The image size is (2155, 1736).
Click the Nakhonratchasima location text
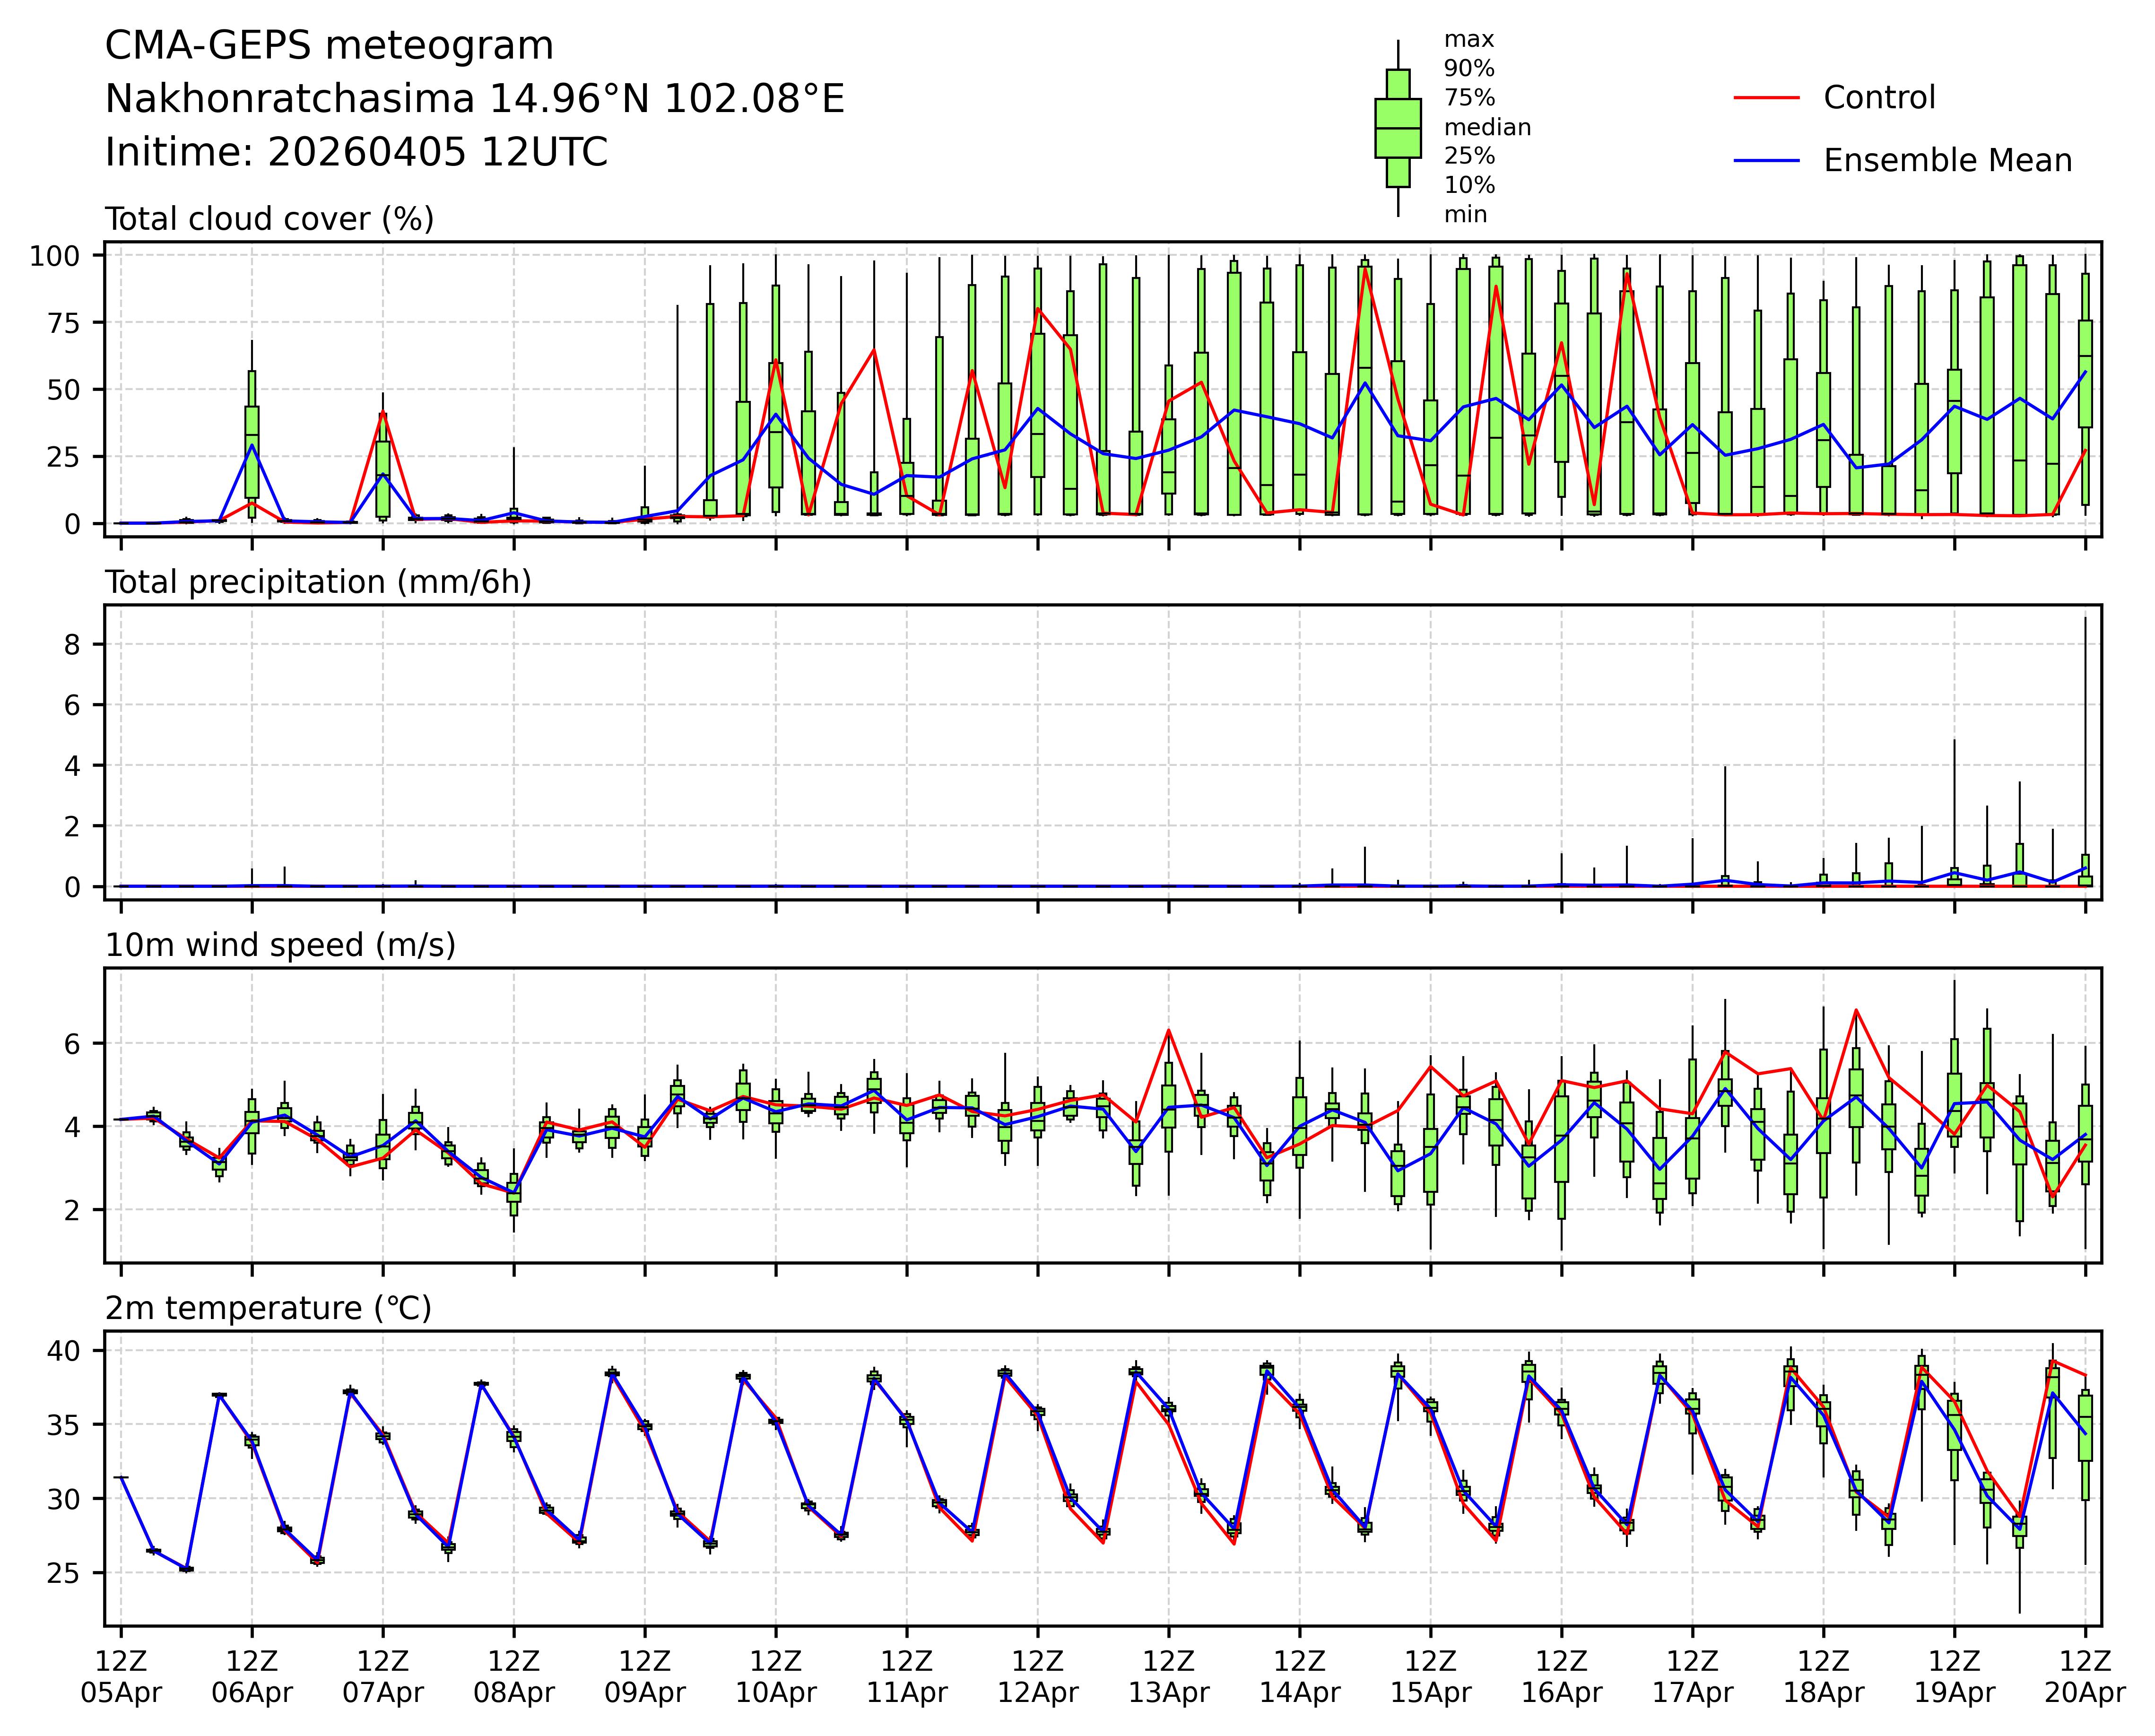pyautogui.click(x=474, y=99)
